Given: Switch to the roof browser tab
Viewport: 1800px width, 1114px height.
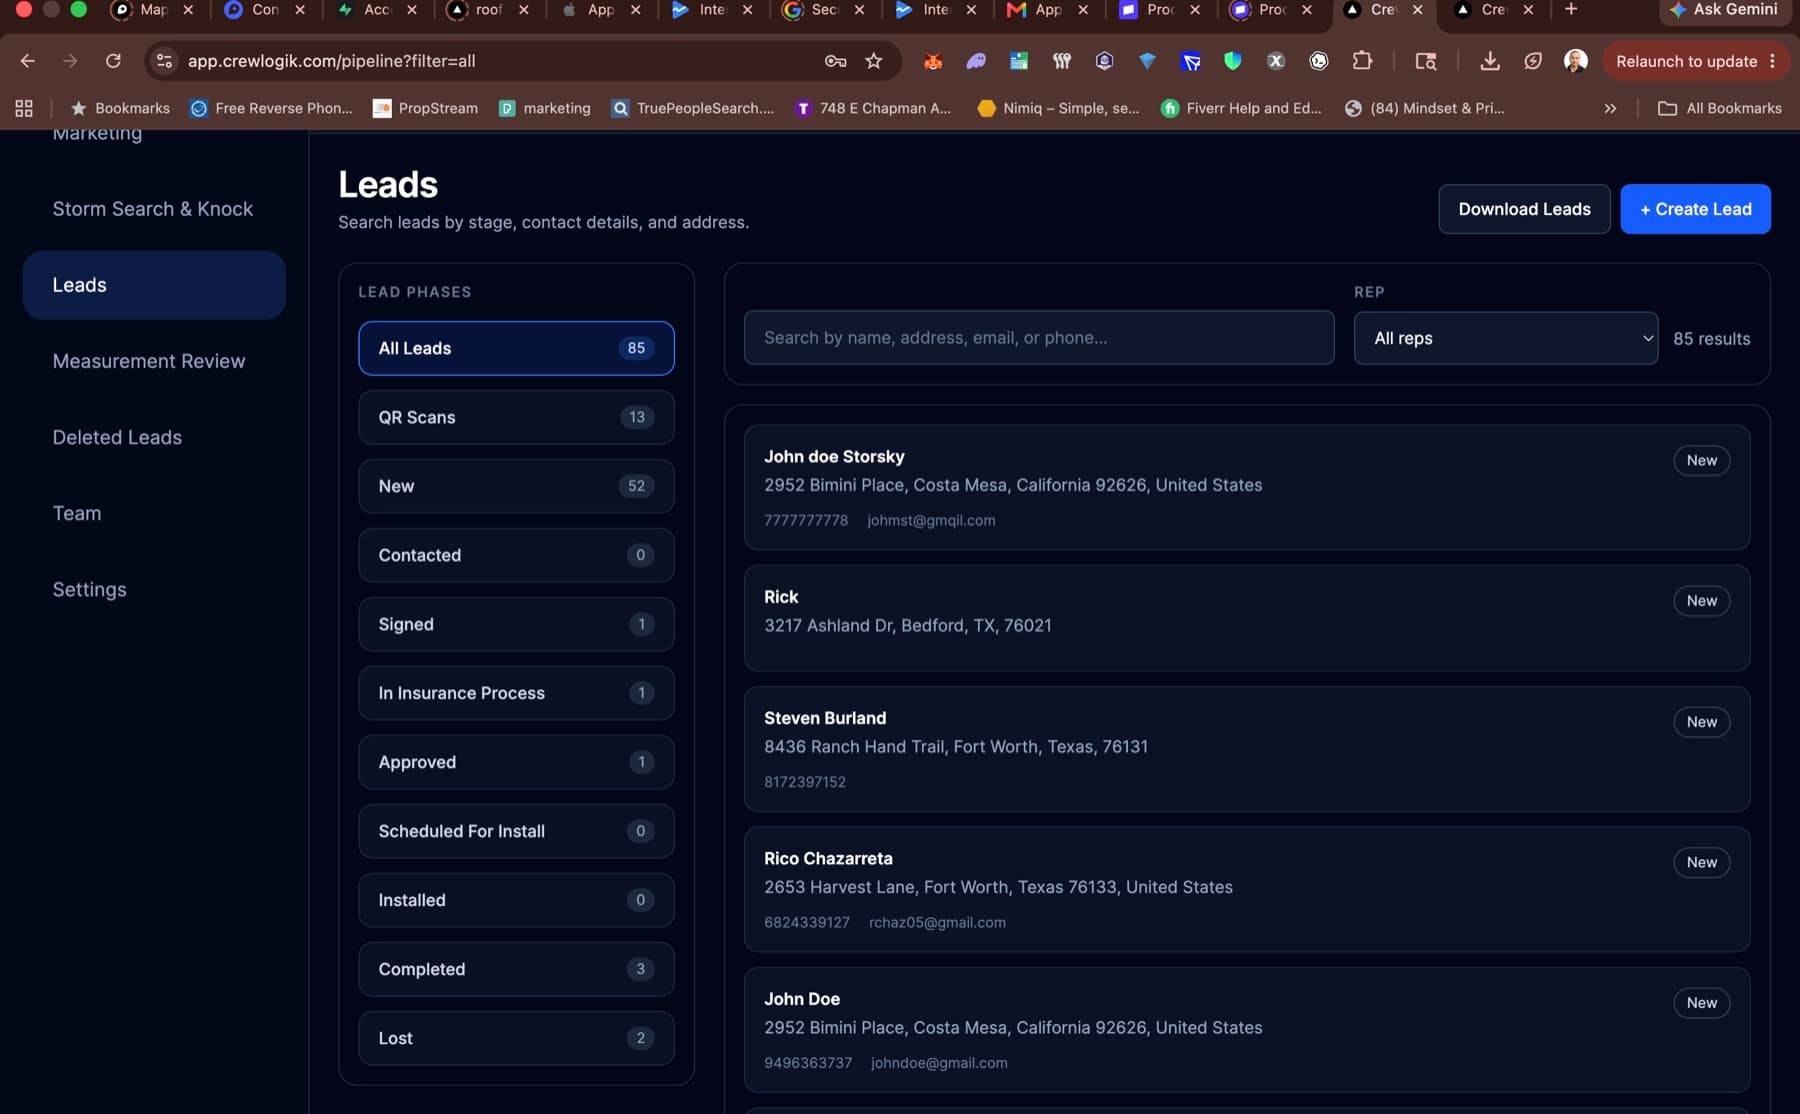Looking at the screenshot, I should point(488,9).
